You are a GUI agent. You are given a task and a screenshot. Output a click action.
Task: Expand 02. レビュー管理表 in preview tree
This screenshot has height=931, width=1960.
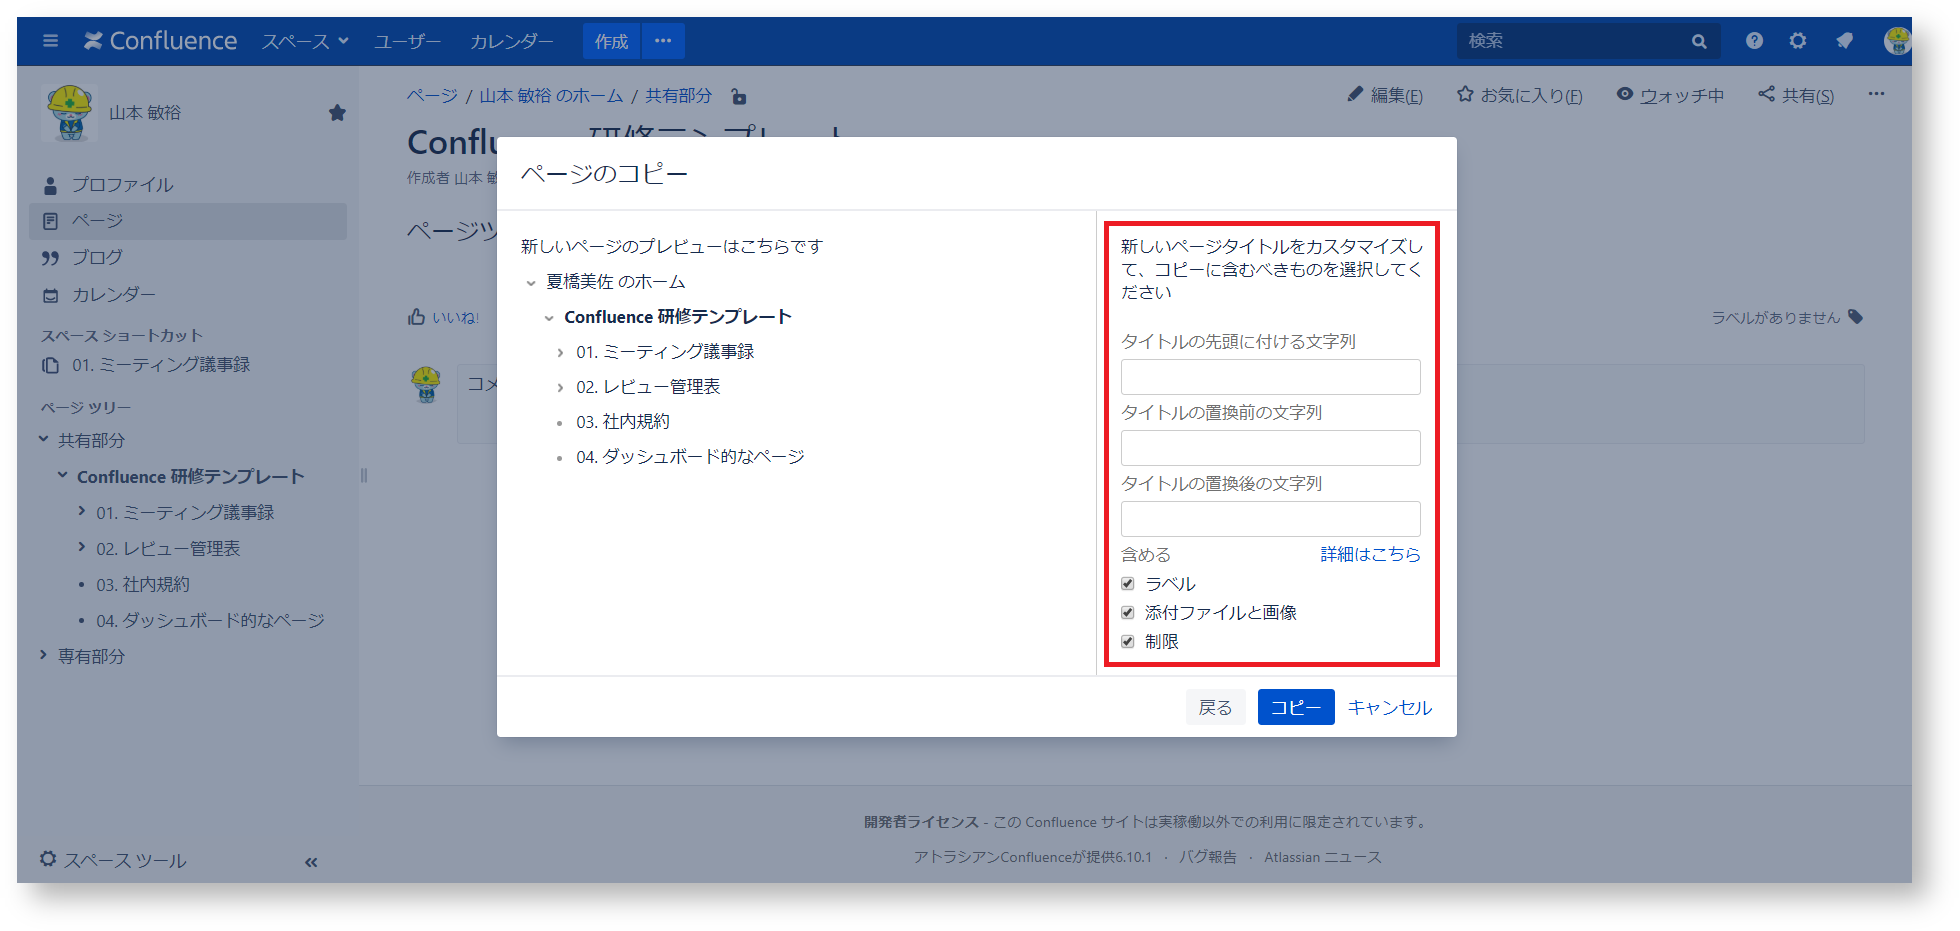tap(560, 388)
